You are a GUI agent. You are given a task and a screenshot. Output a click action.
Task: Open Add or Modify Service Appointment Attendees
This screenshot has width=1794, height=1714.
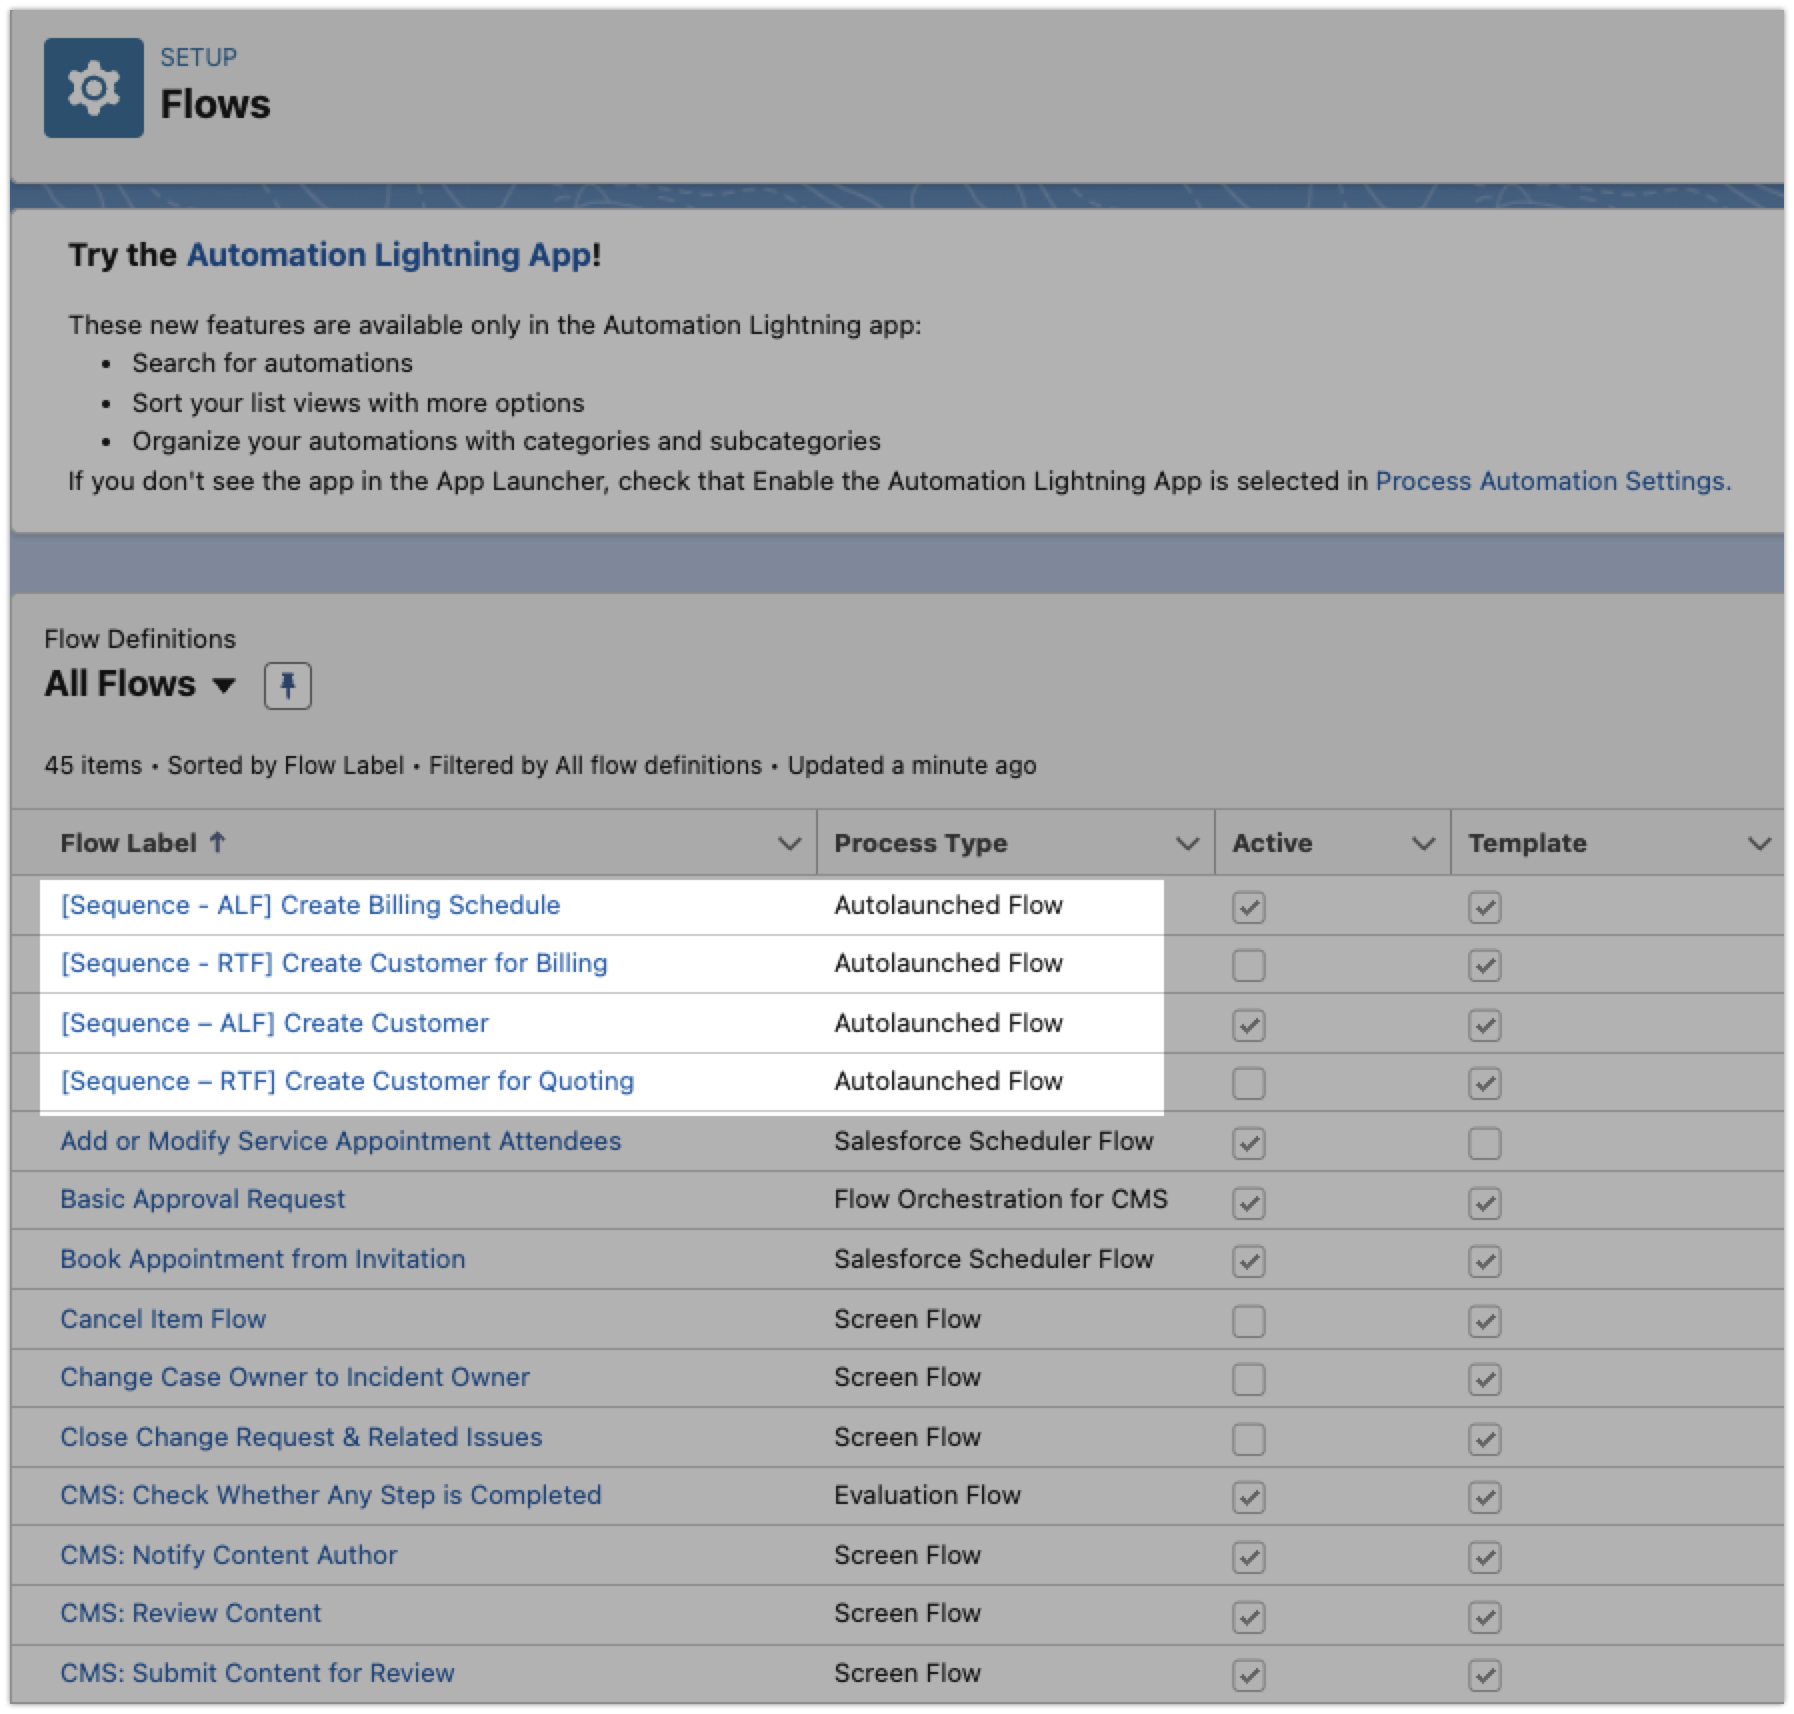pos(340,1141)
